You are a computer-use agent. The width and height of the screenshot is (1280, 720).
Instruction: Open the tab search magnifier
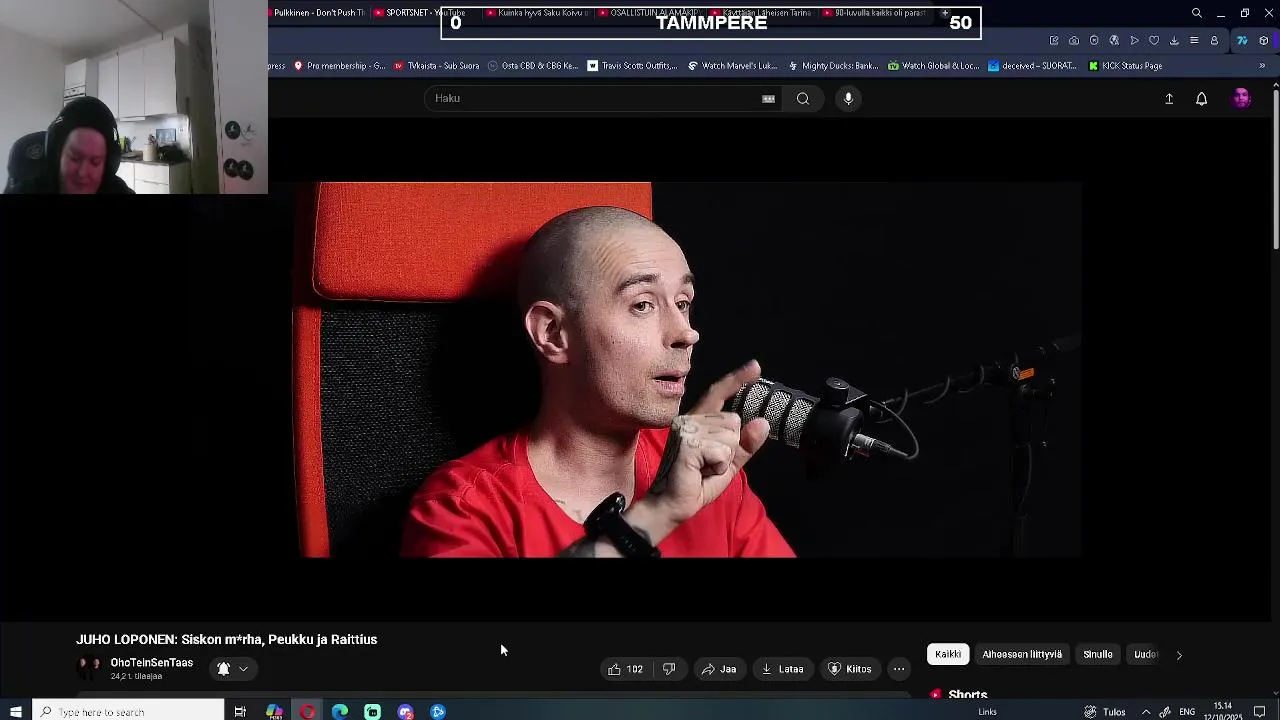coord(1197,13)
